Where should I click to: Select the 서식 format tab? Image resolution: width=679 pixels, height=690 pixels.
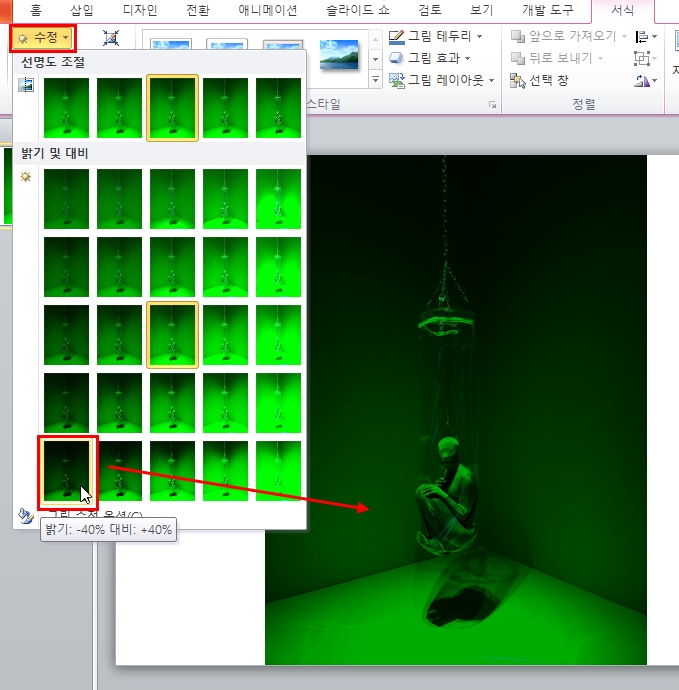[x=623, y=10]
